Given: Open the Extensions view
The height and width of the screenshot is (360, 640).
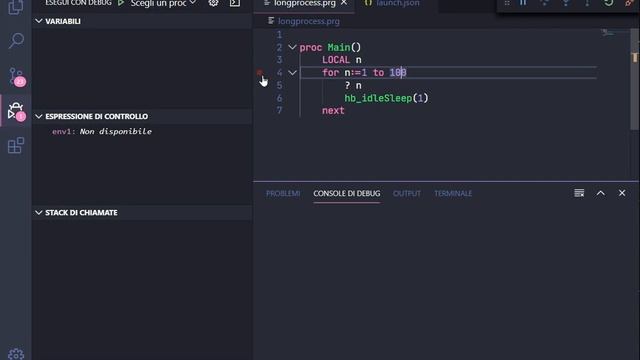Looking at the screenshot, I should click(16, 146).
